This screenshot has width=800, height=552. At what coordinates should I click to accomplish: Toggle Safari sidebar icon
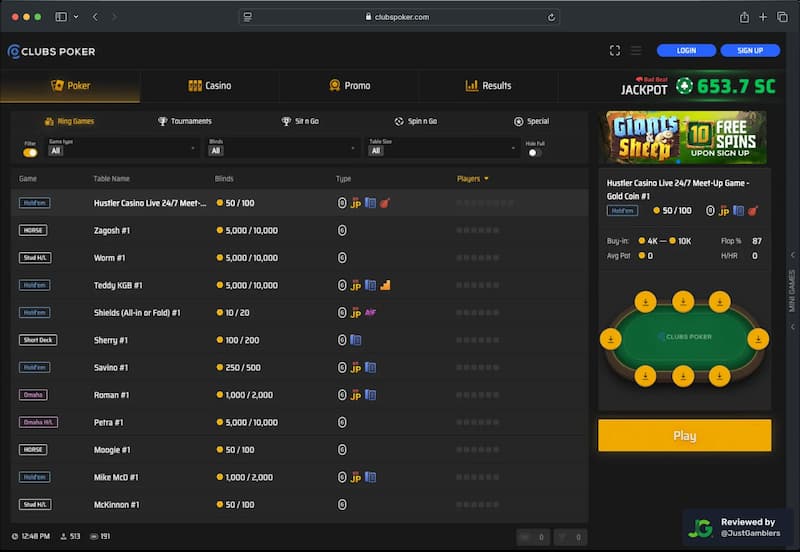pyautogui.click(x=61, y=17)
